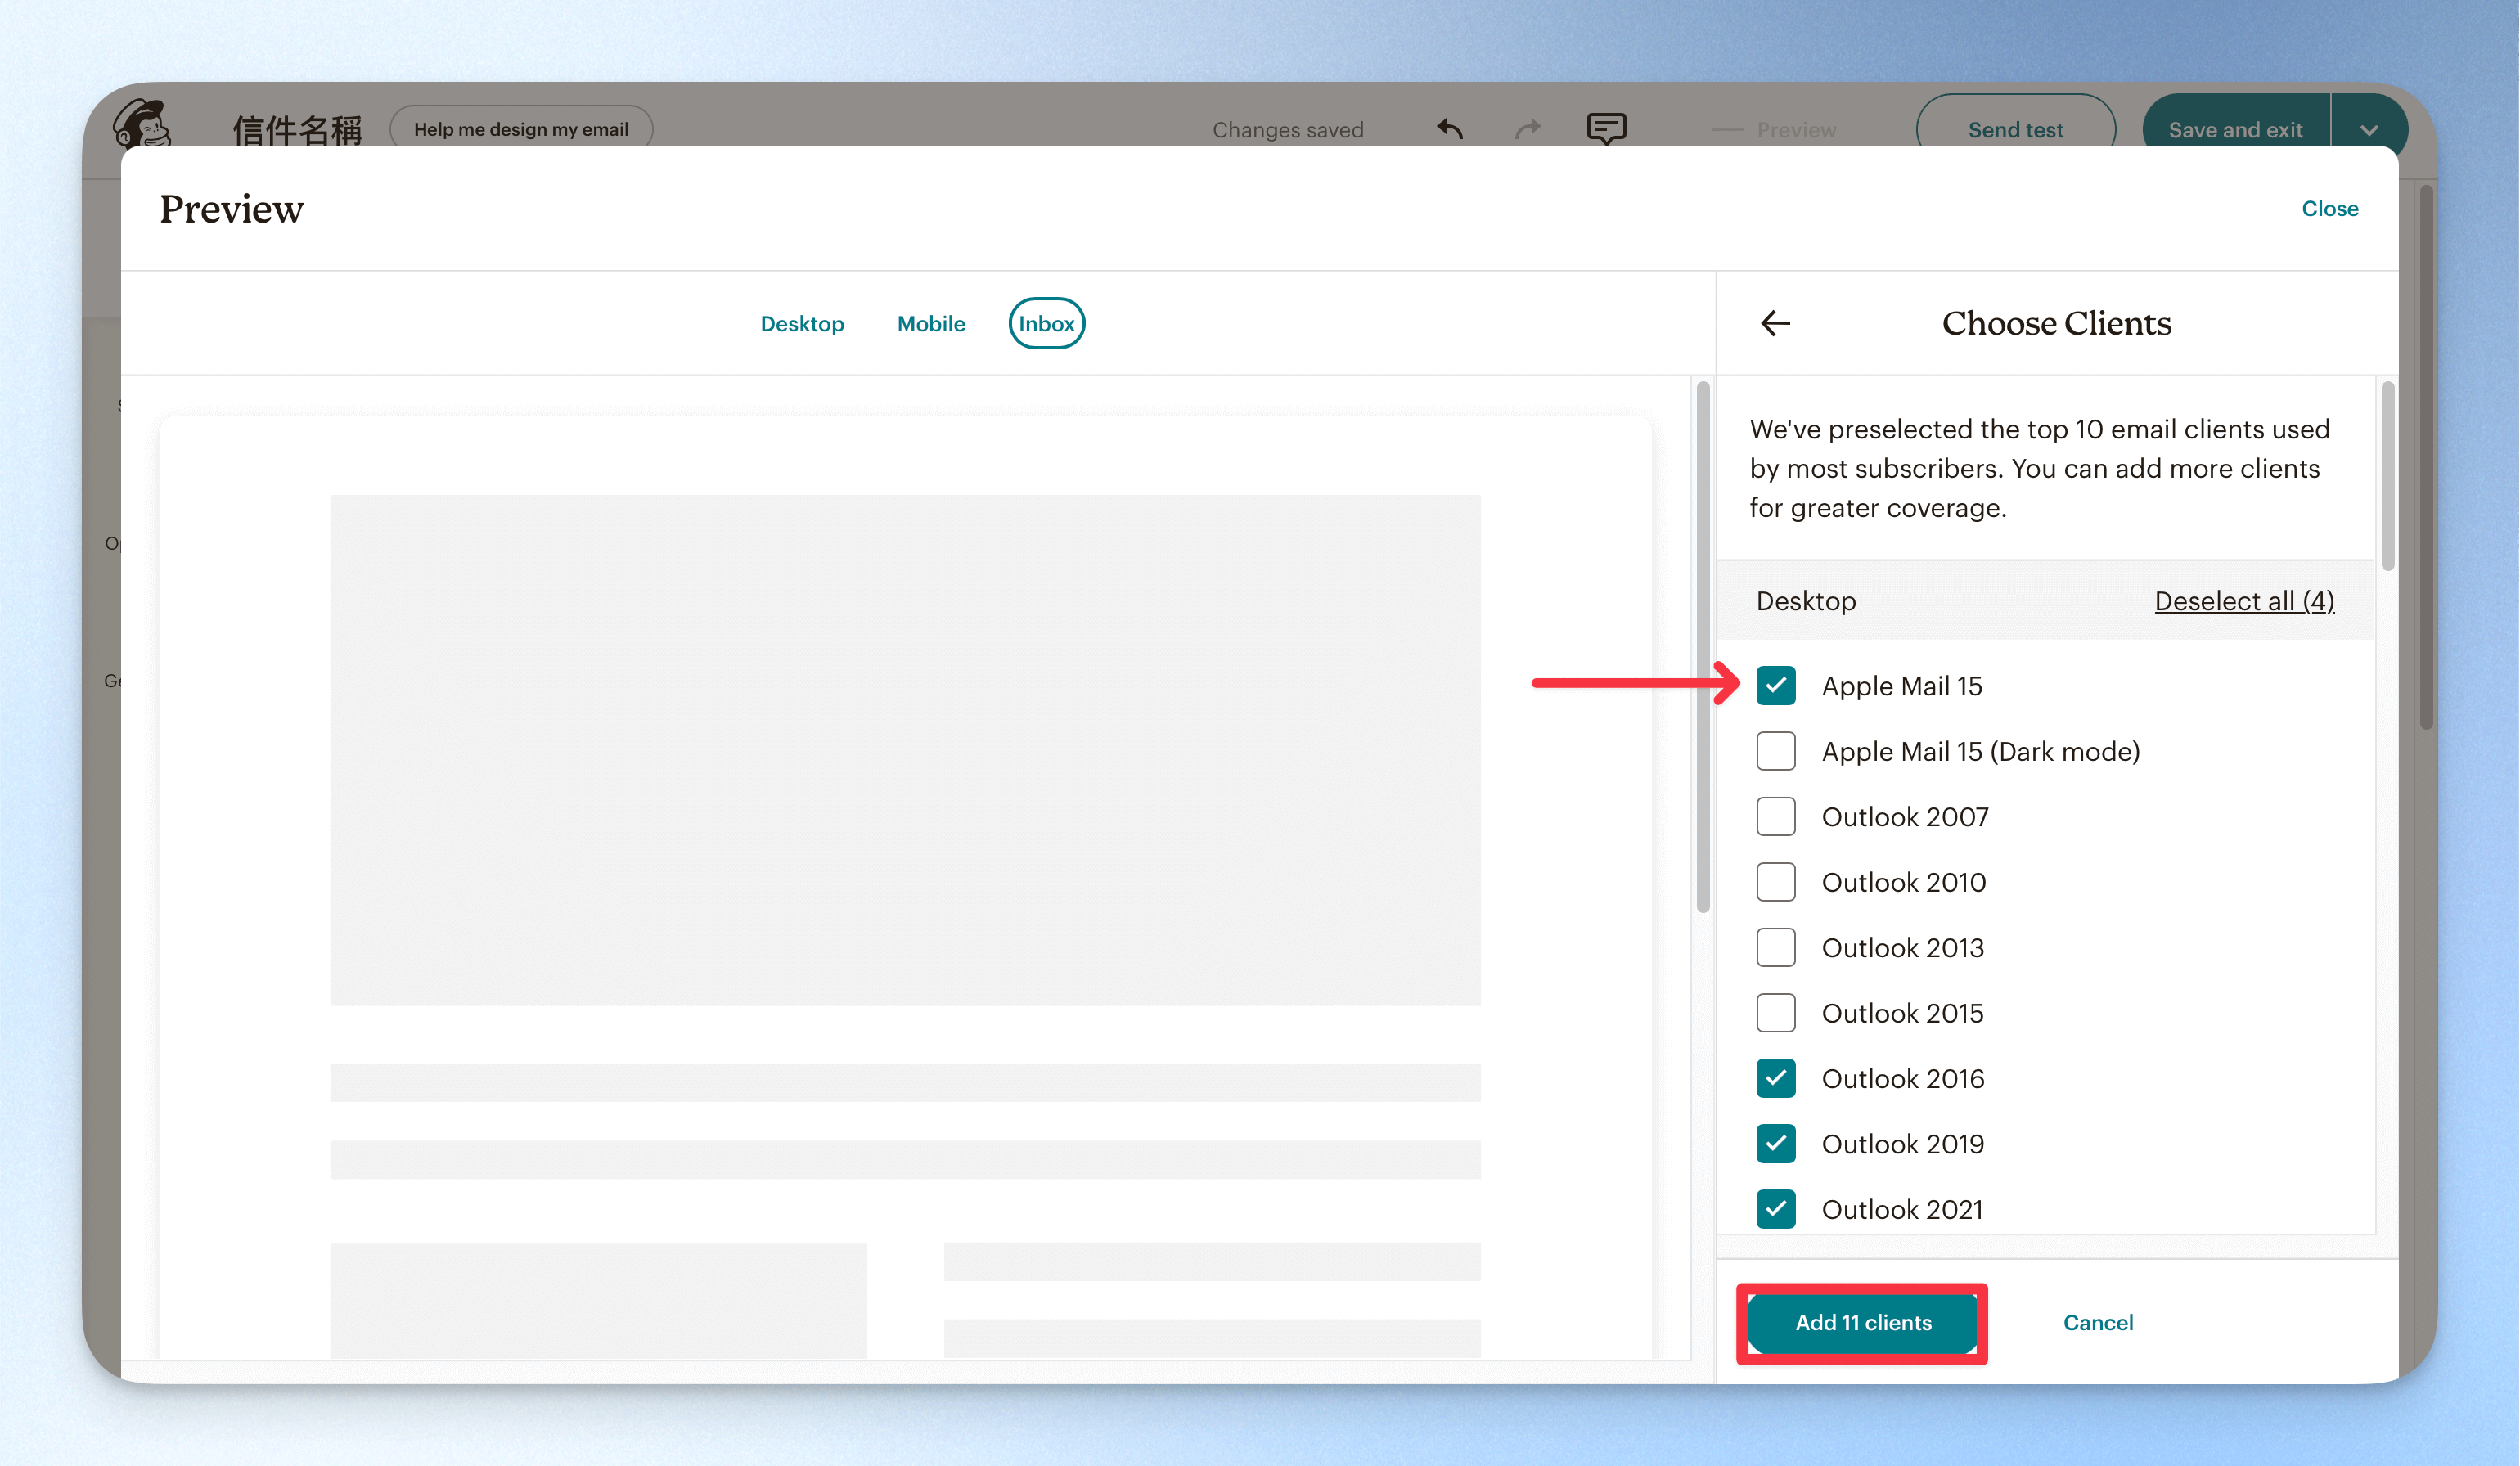Select the Outlook 2013 checkbox
The width and height of the screenshot is (2520, 1466).
pos(1776,948)
